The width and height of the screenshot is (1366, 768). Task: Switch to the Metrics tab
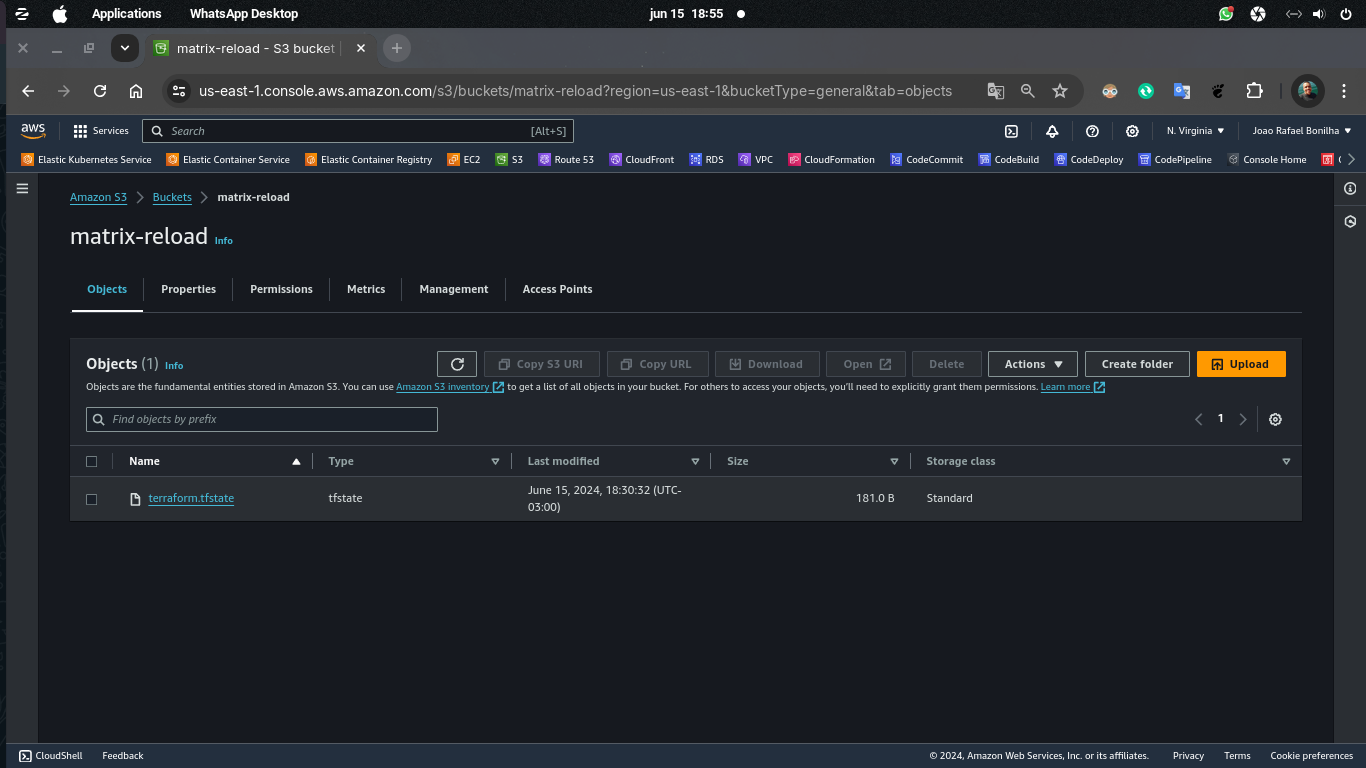[x=366, y=289]
